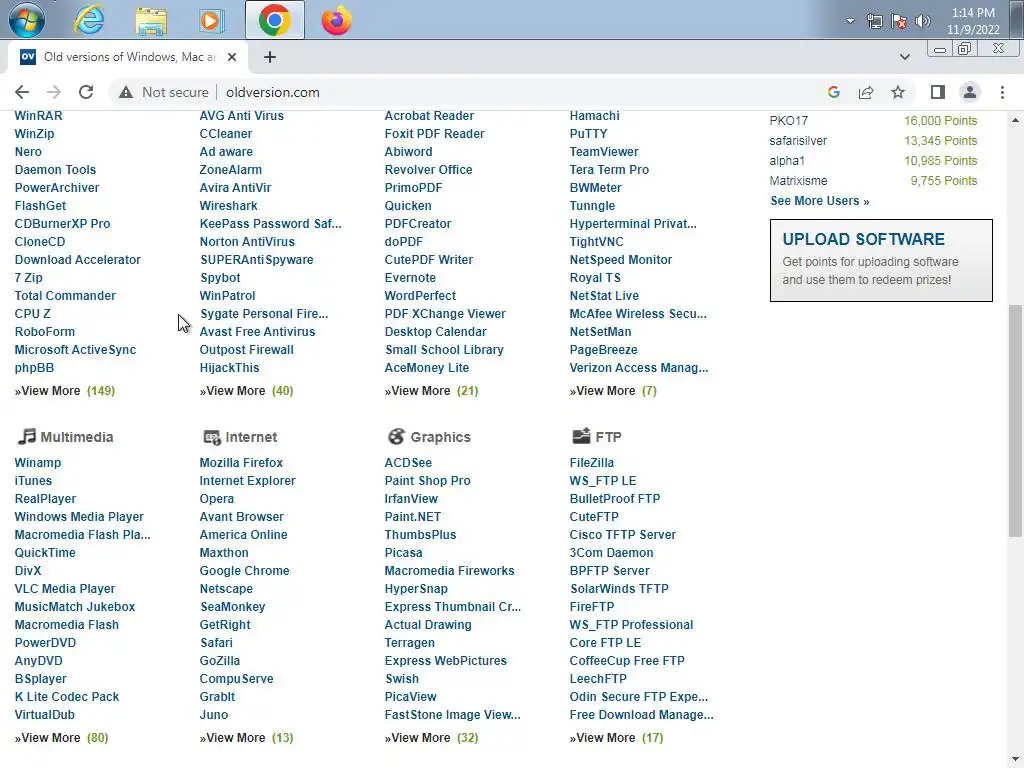Open the Multimedia category heading
The height and width of the screenshot is (768, 1024).
point(76,437)
